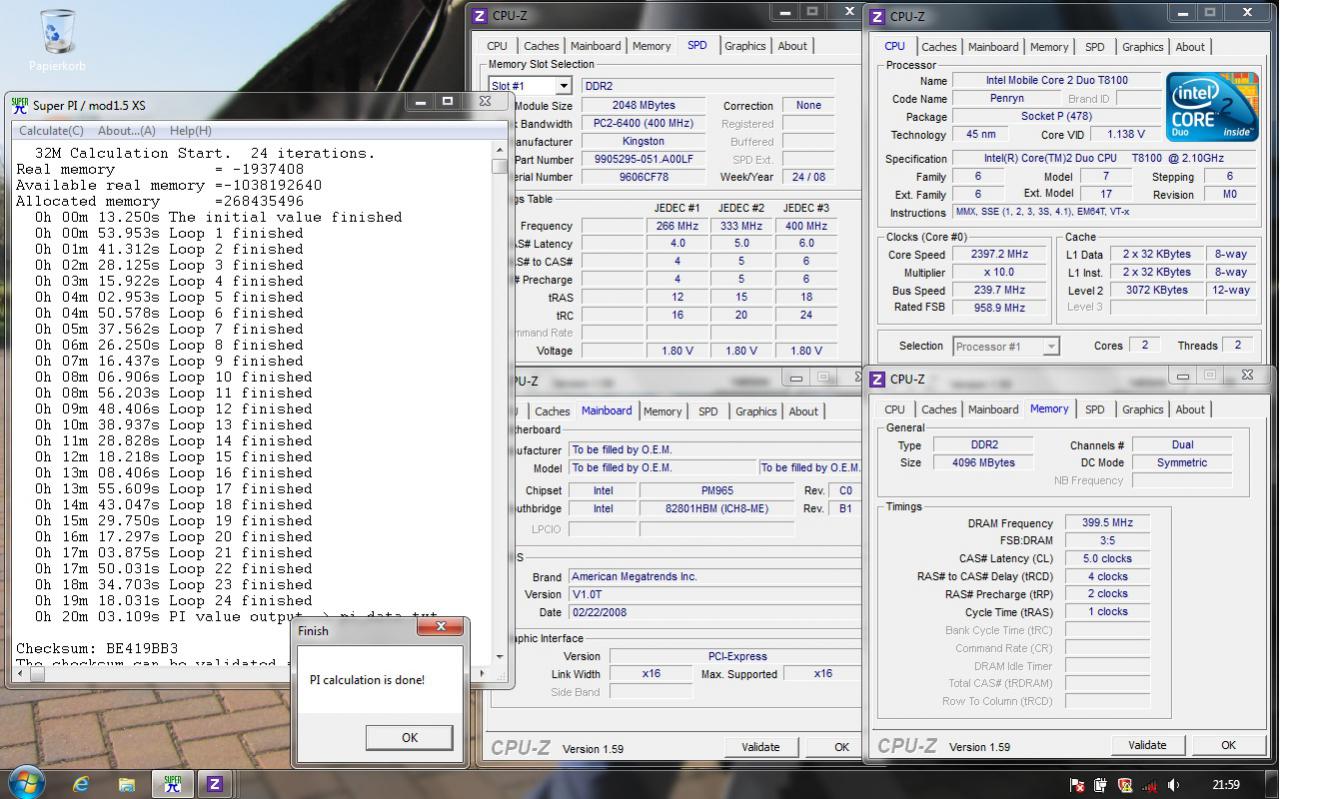The image size is (1319, 799).
Task: Open the About...(A) menu in Super PI
Action: pyautogui.click(x=127, y=131)
